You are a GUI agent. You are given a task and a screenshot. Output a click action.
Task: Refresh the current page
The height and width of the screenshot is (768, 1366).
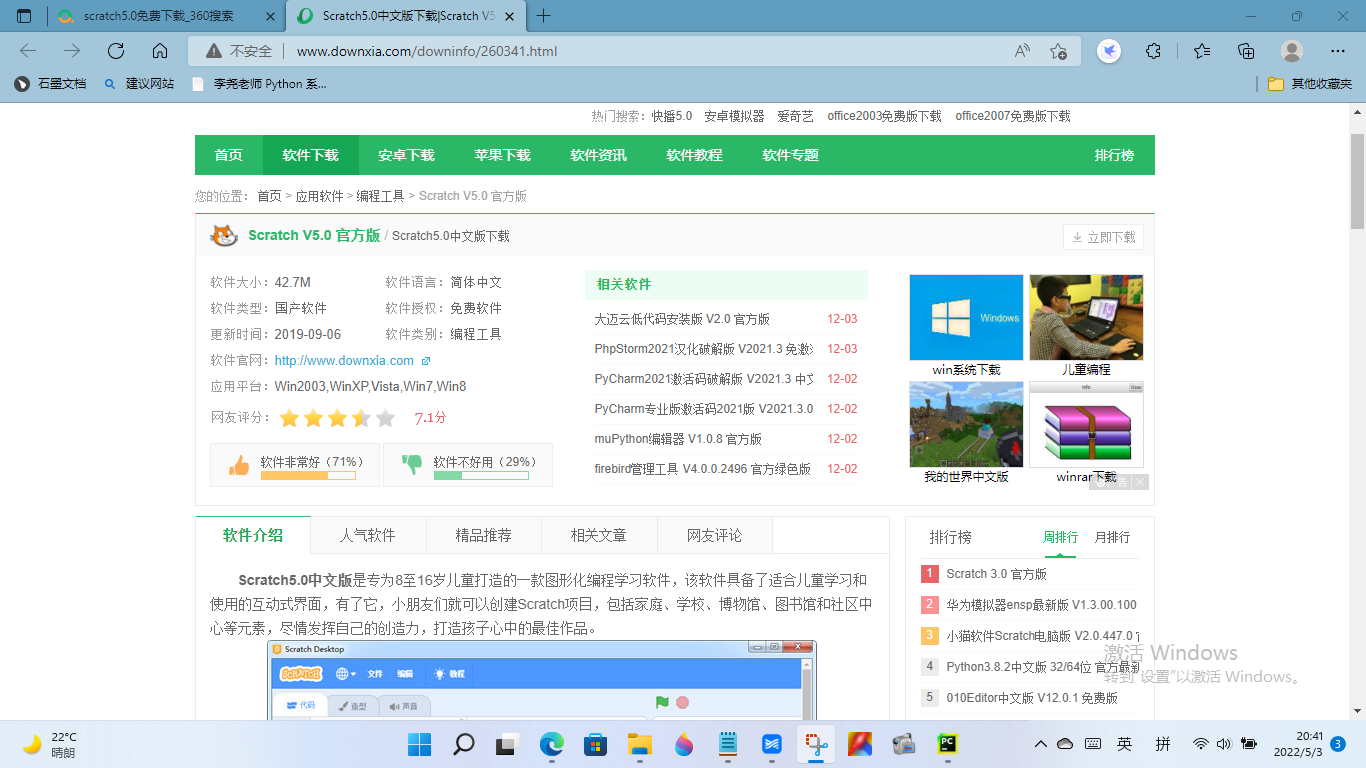tap(116, 51)
